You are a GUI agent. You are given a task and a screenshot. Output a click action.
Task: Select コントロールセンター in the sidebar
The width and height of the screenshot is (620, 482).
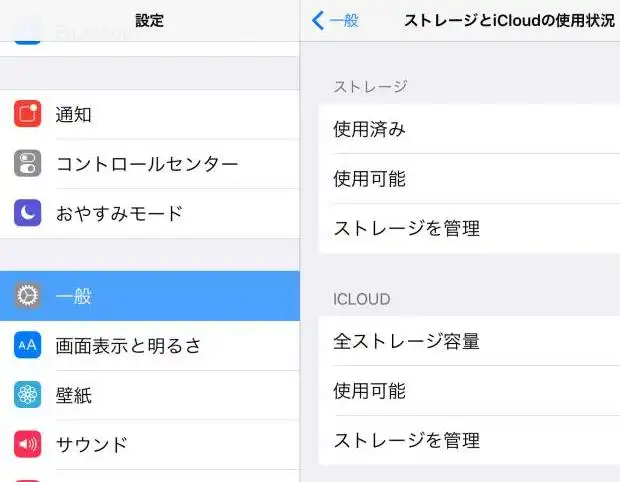pos(146,164)
